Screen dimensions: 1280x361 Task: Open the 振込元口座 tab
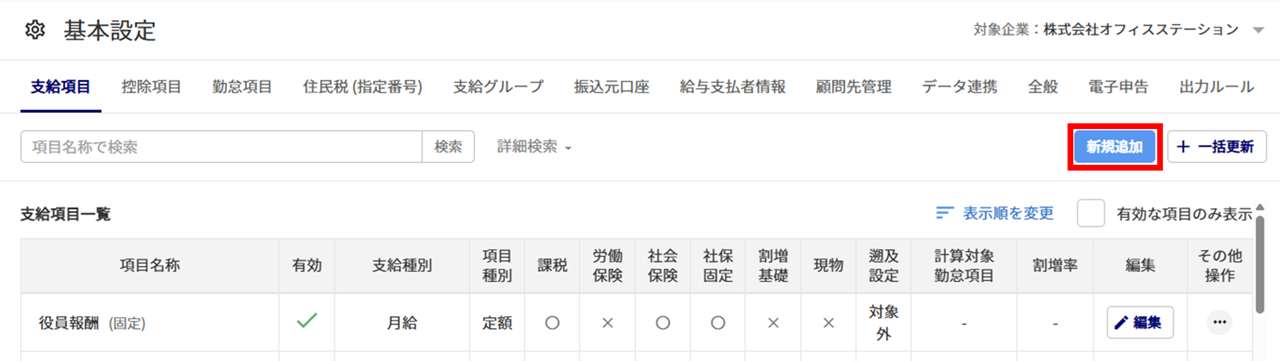click(611, 87)
